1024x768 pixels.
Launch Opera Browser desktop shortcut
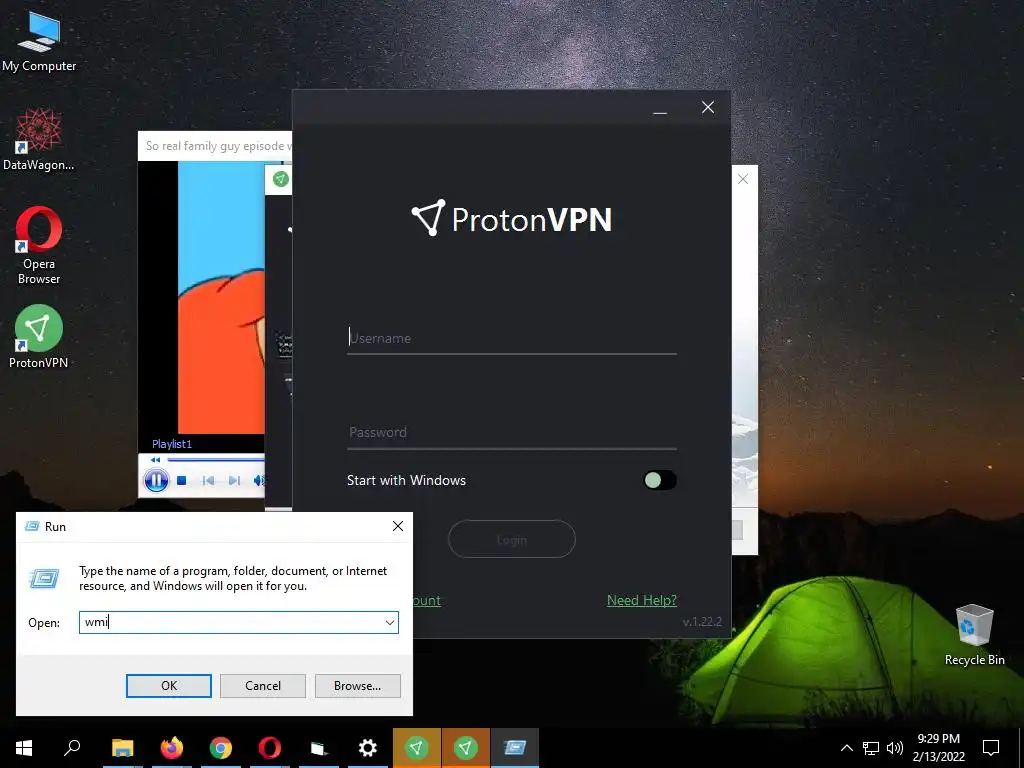pos(39,246)
